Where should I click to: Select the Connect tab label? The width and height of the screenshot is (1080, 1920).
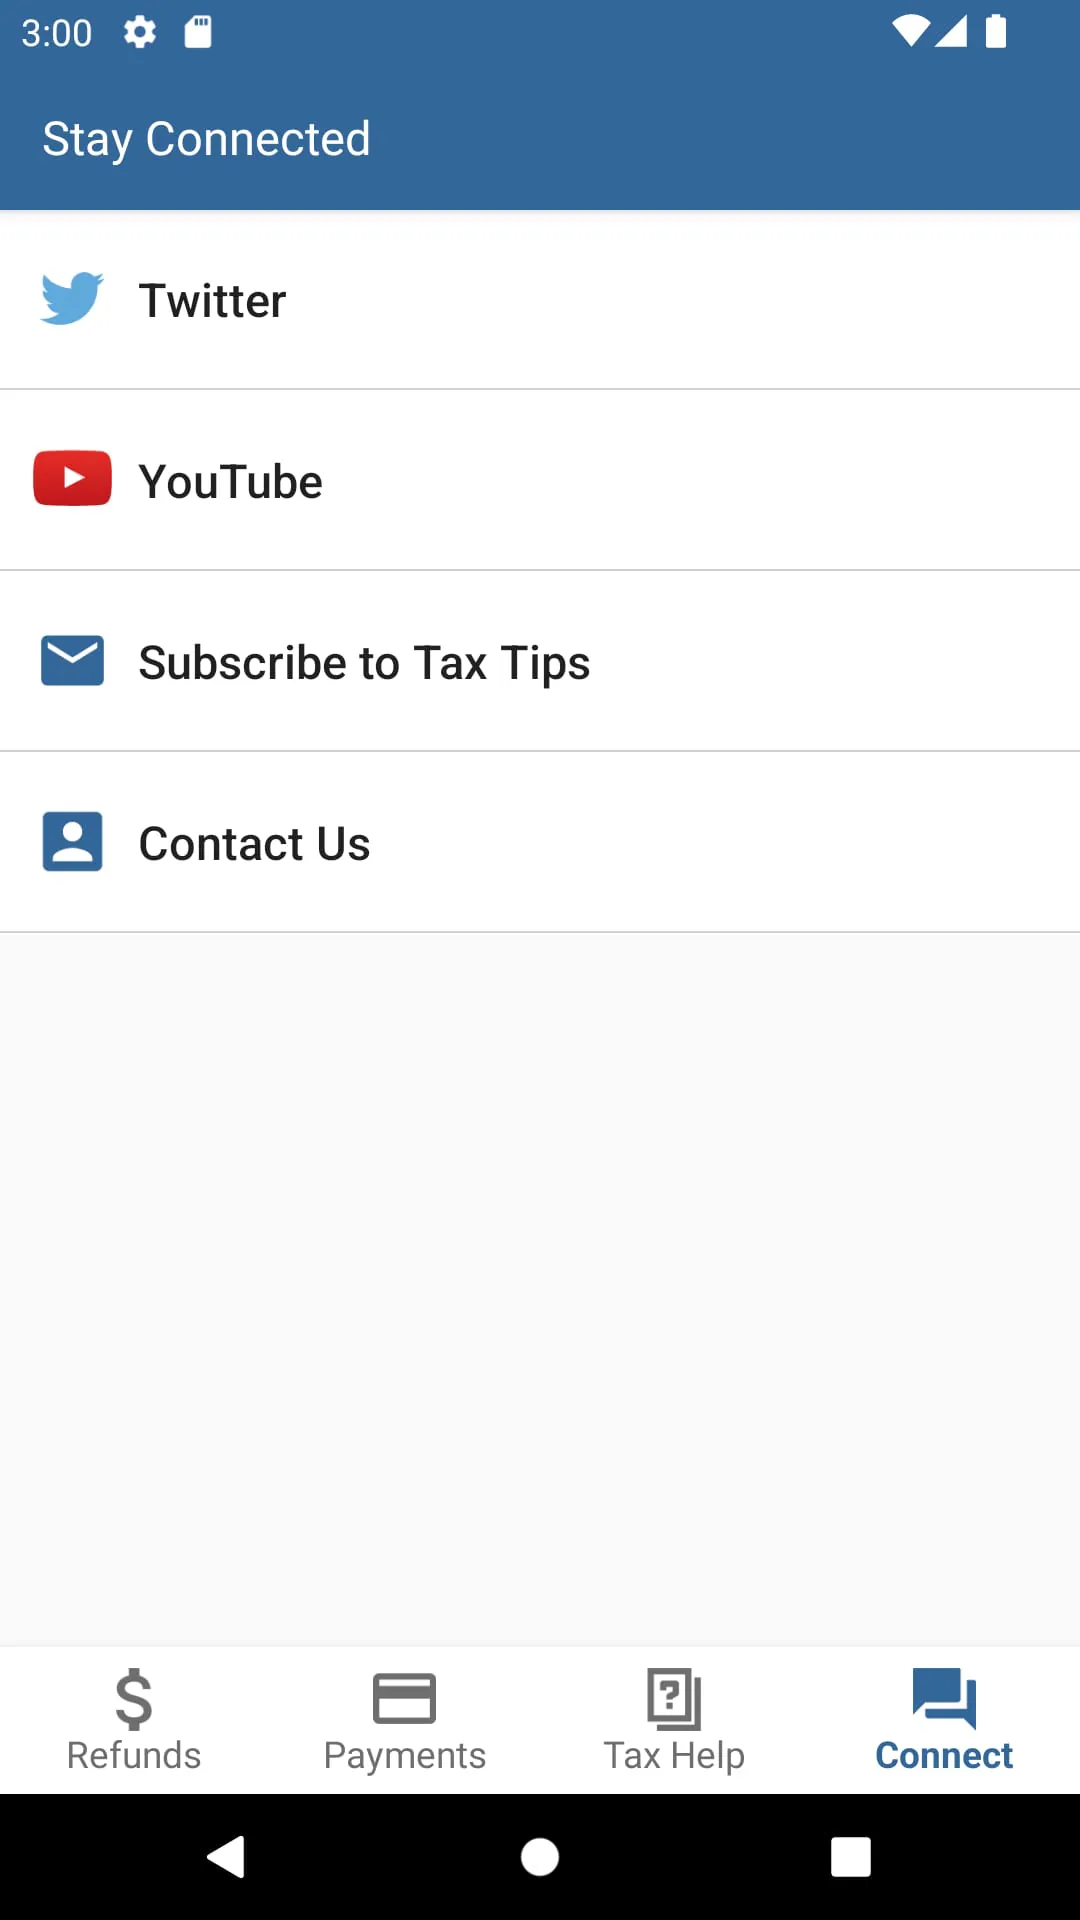944,1756
